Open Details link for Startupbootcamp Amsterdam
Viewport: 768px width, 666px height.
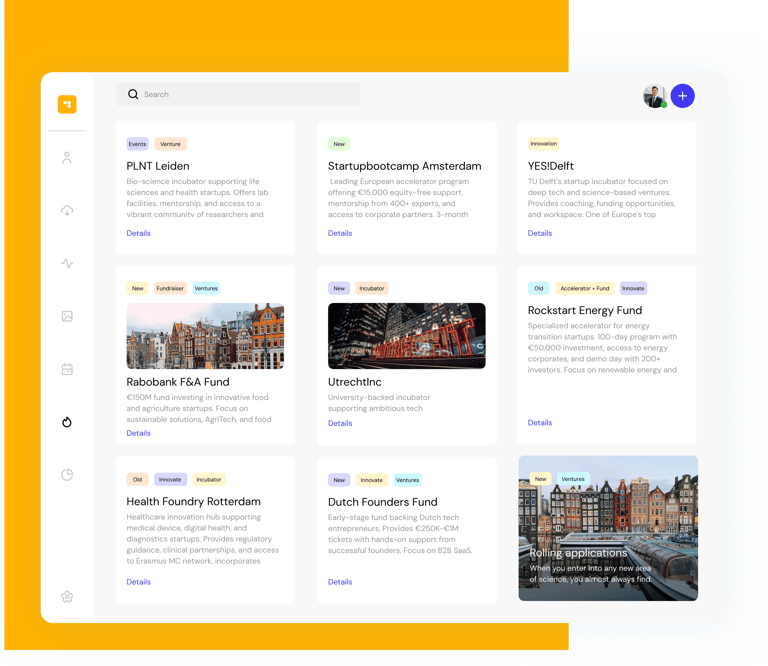[340, 233]
